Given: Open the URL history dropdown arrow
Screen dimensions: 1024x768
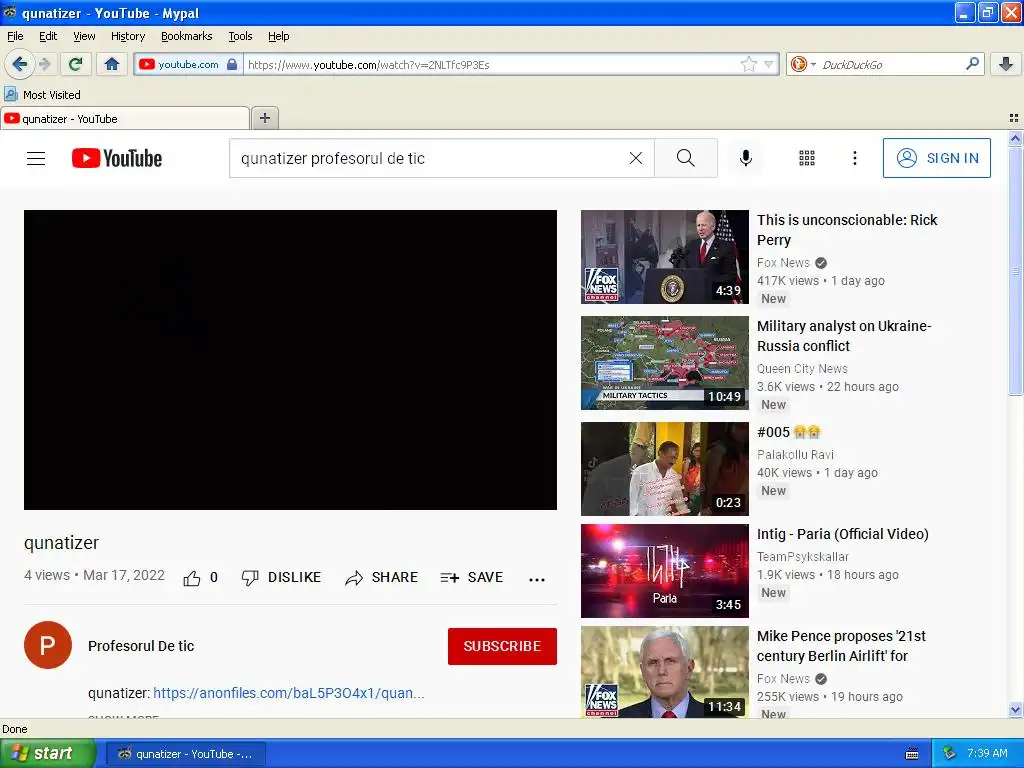Looking at the screenshot, I should coord(768,64).
